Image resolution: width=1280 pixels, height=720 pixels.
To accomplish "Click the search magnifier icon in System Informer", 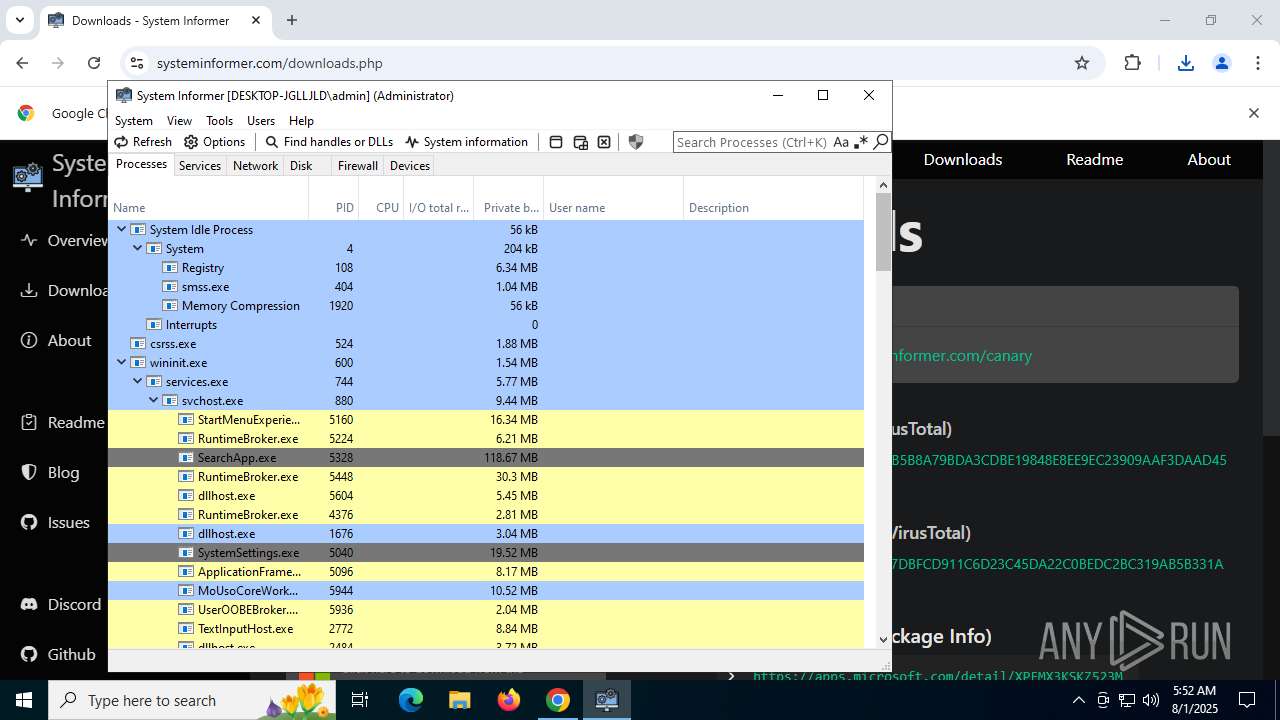I will point(881,142).
